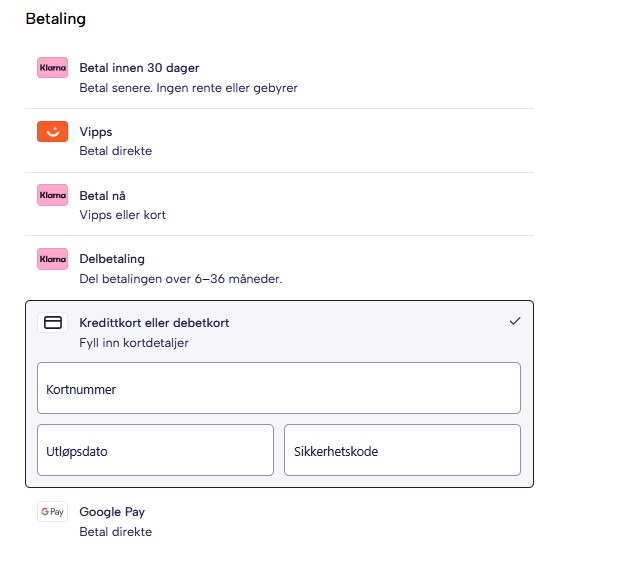This screenshot has width=629, height=561.
Task: Click the Sikkerhetskode field
Action: click(402, 450)
